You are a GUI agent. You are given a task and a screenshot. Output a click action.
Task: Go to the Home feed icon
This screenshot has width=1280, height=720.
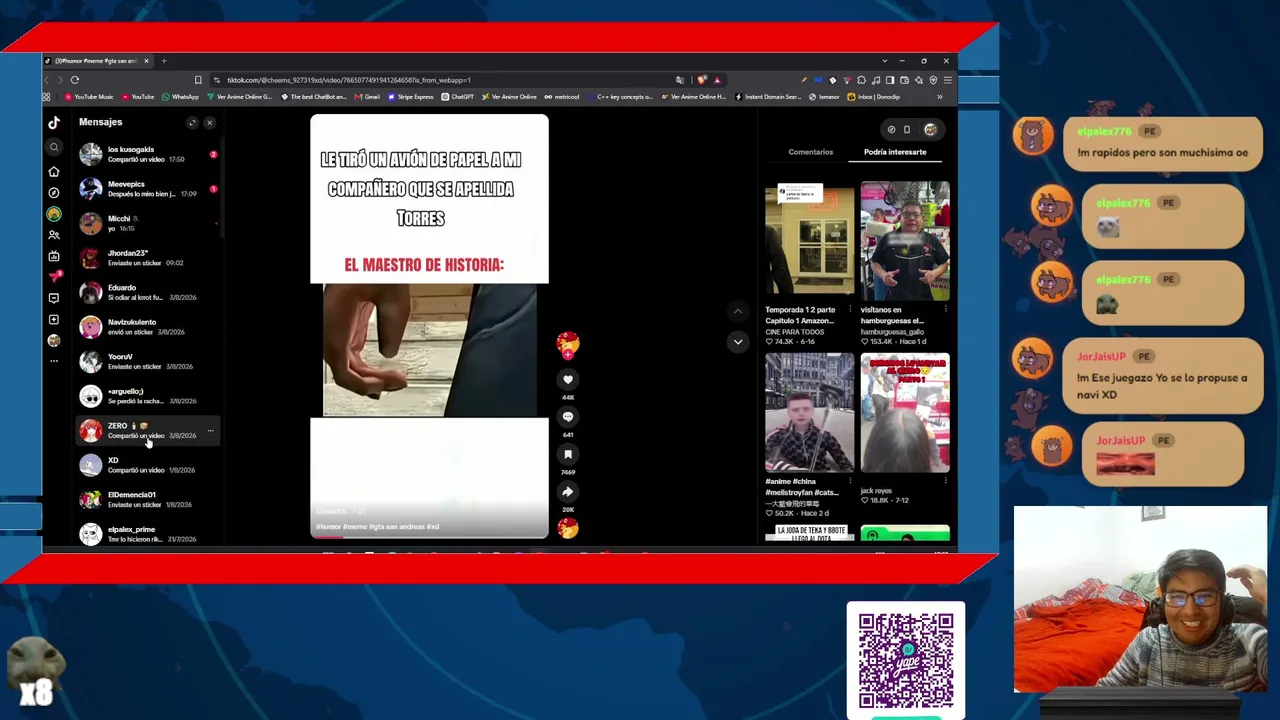(x=54, y=171)
